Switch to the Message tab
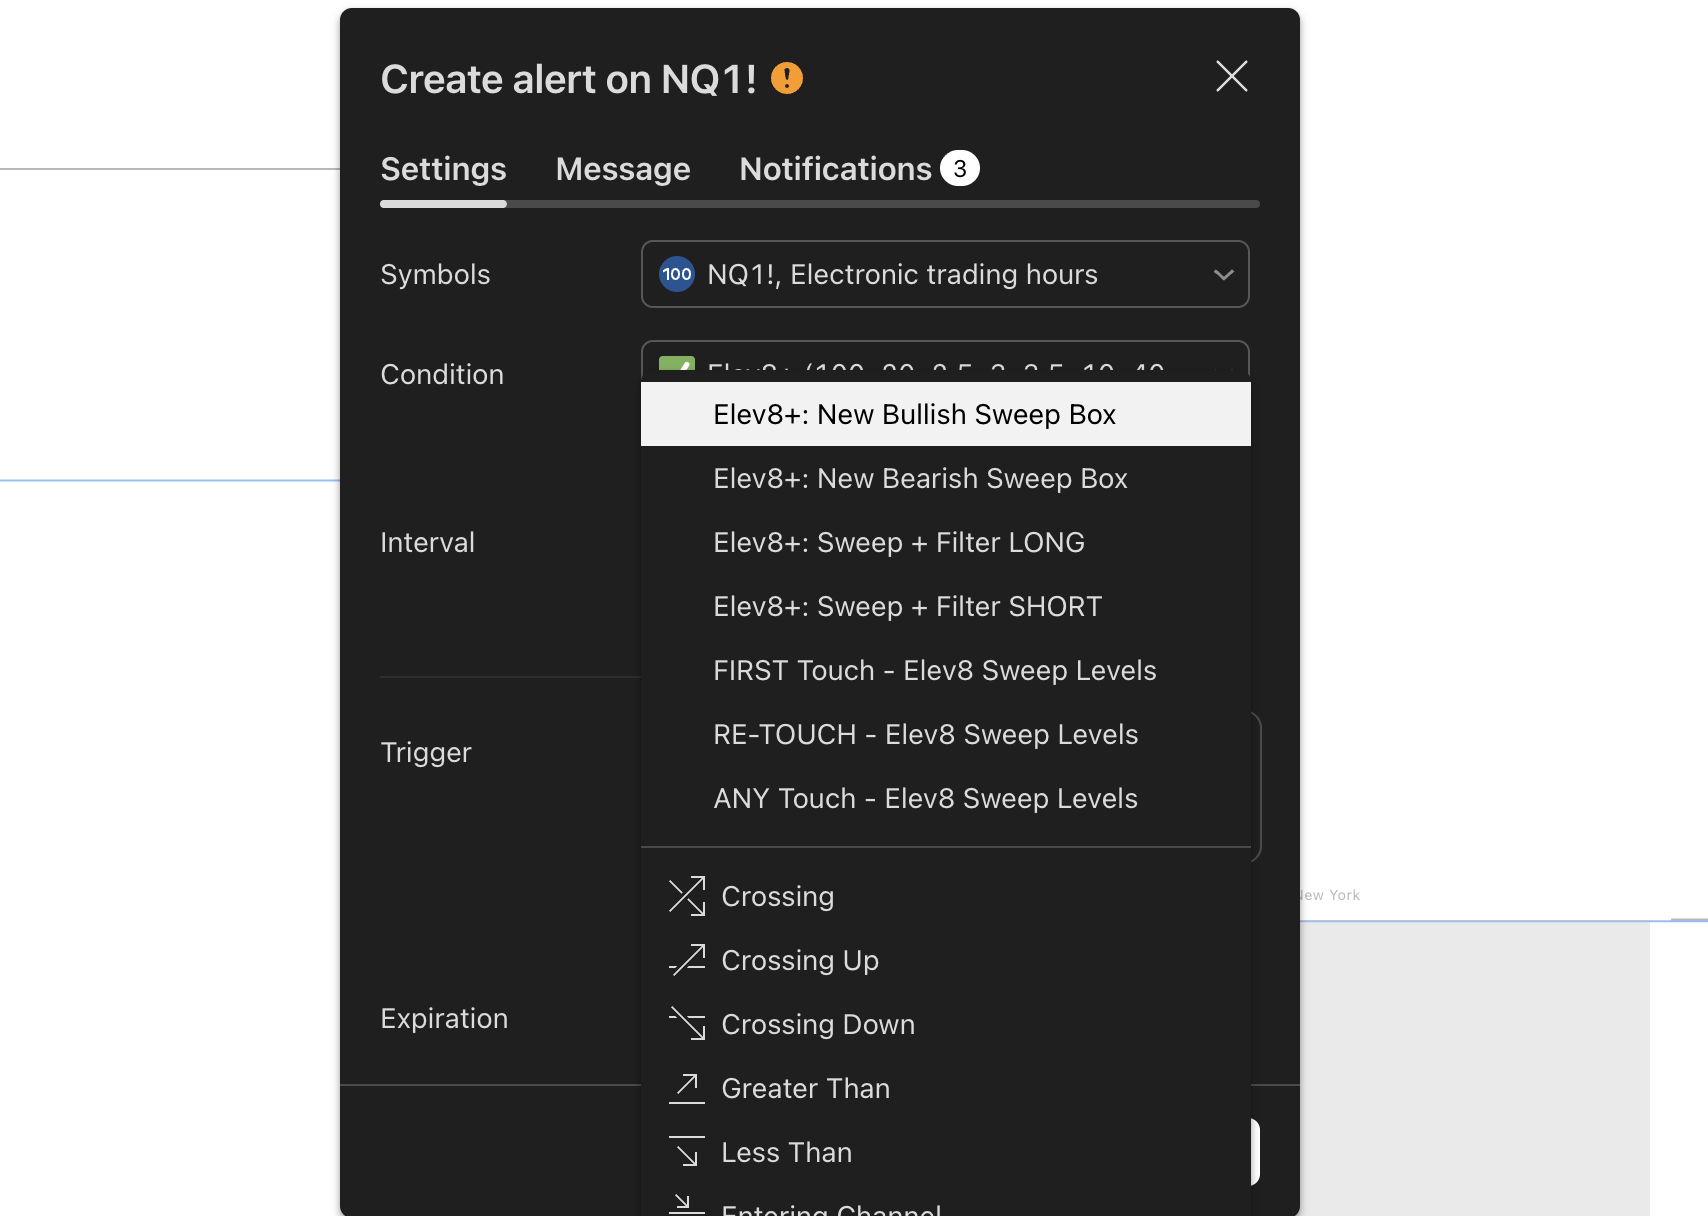 pos(622,169)
